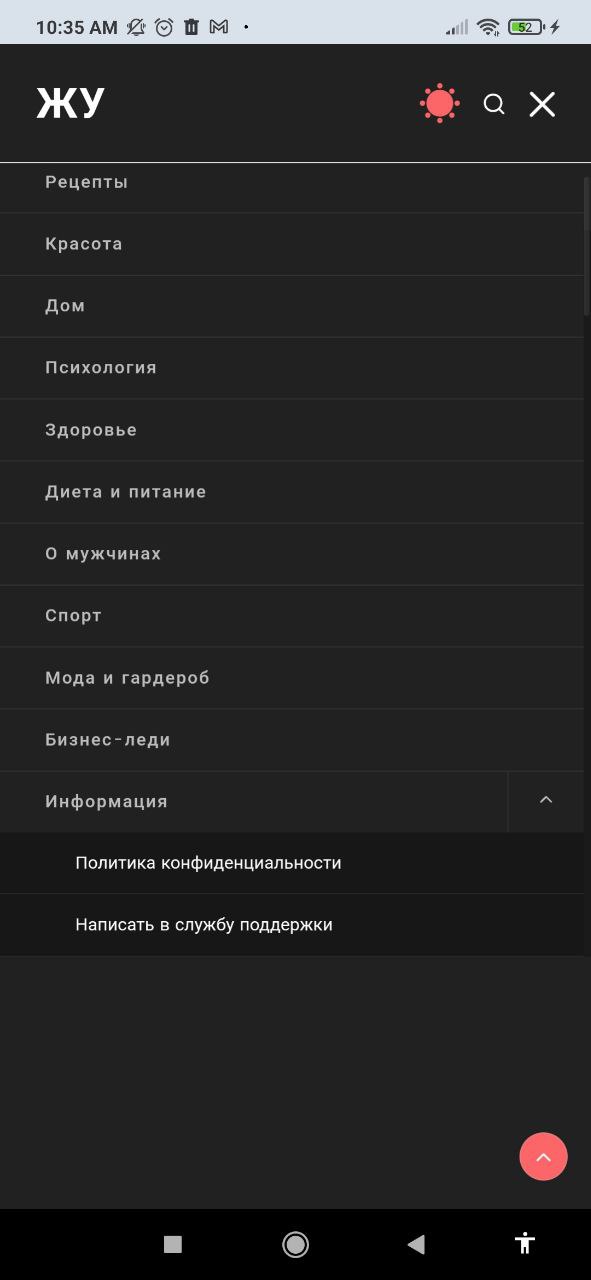Collapse the Информация submenu chevron
The height and width of the screenshot is (1280, 591).
pyautogui.click(x=546, y=801)
